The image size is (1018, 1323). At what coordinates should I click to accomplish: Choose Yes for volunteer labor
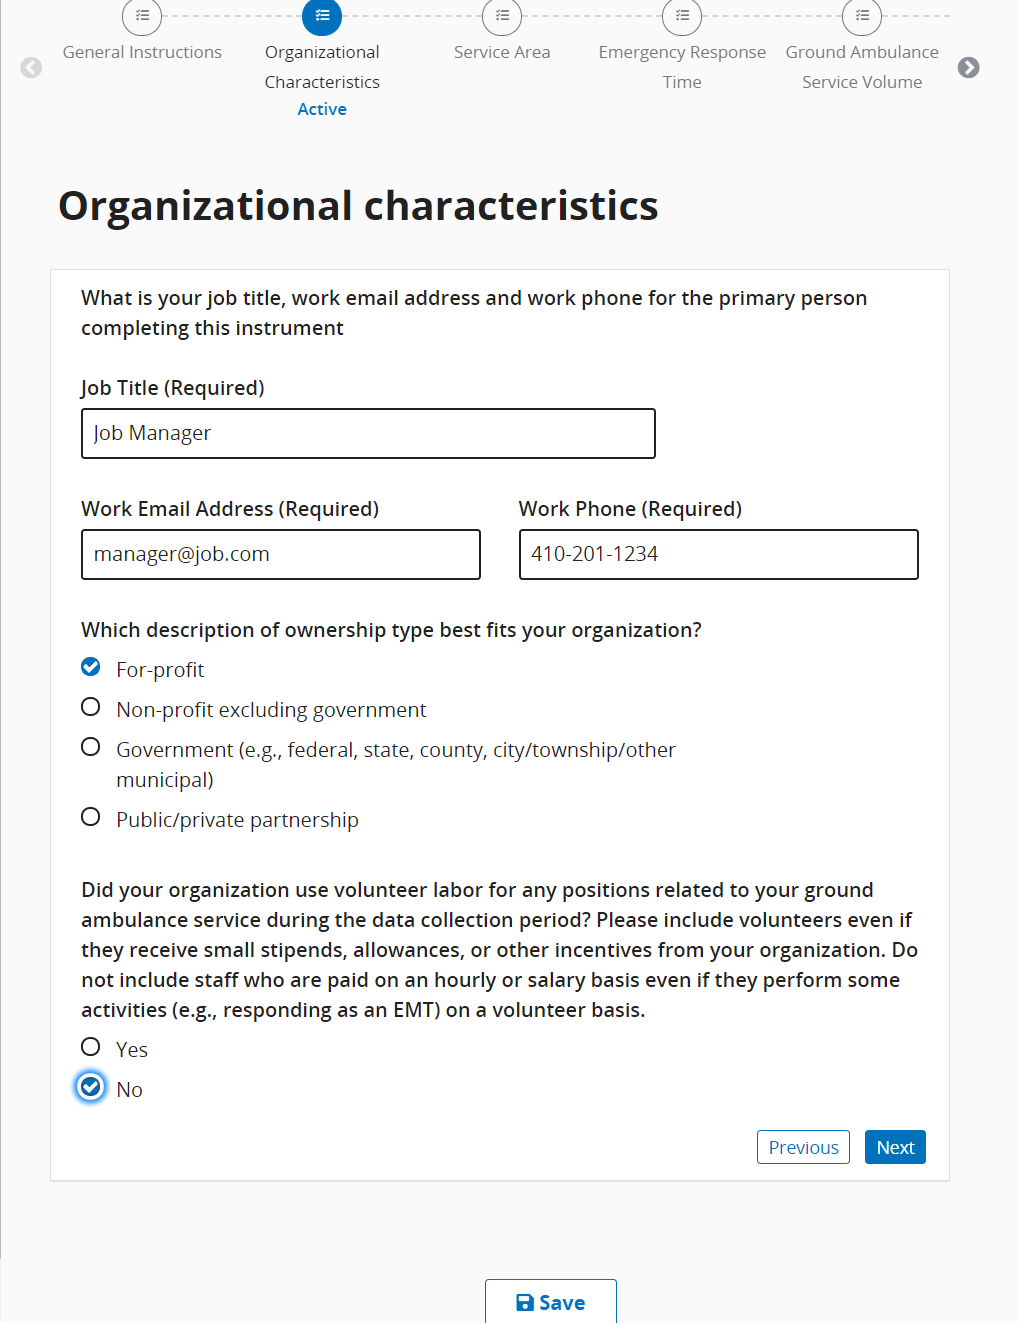tap(91, 1047)
